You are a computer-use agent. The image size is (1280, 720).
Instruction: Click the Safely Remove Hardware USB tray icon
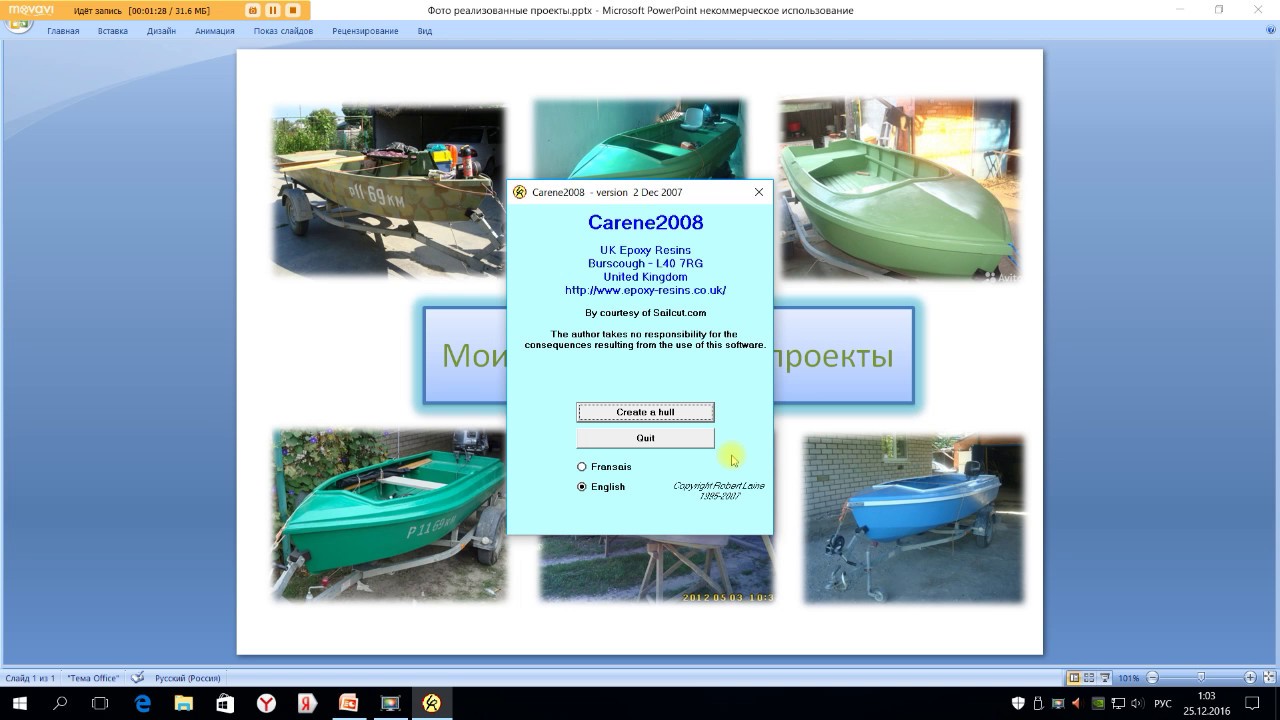pos(1038,703)
